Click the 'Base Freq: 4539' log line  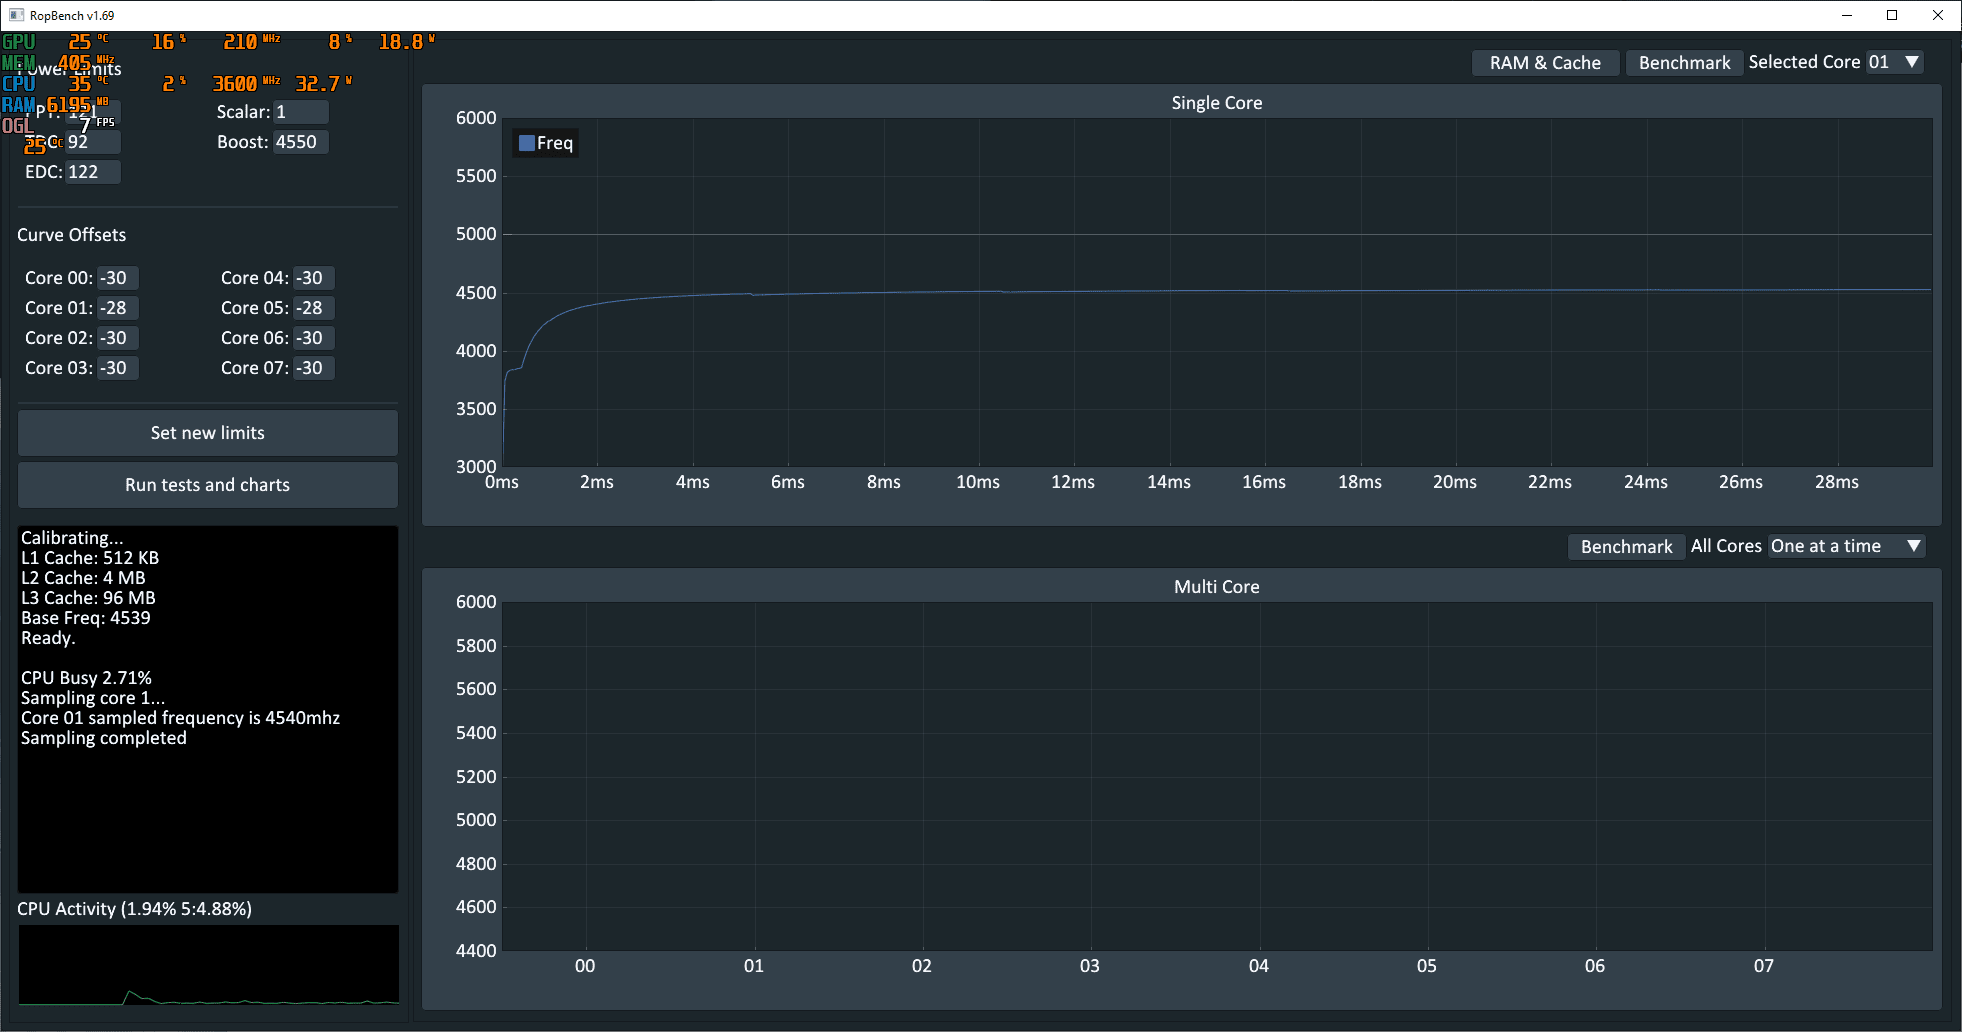coord(86,618)
